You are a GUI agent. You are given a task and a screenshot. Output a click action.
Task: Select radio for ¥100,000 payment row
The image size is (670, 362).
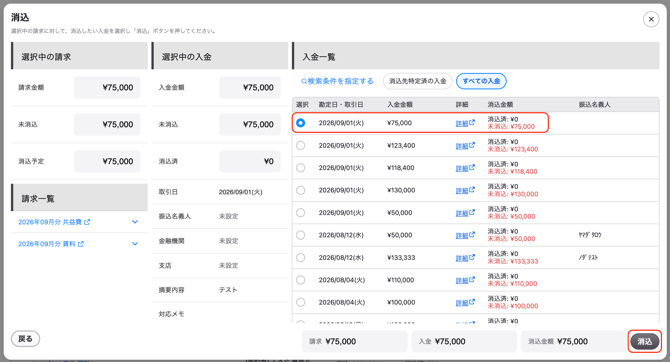[x=301, y=302]
